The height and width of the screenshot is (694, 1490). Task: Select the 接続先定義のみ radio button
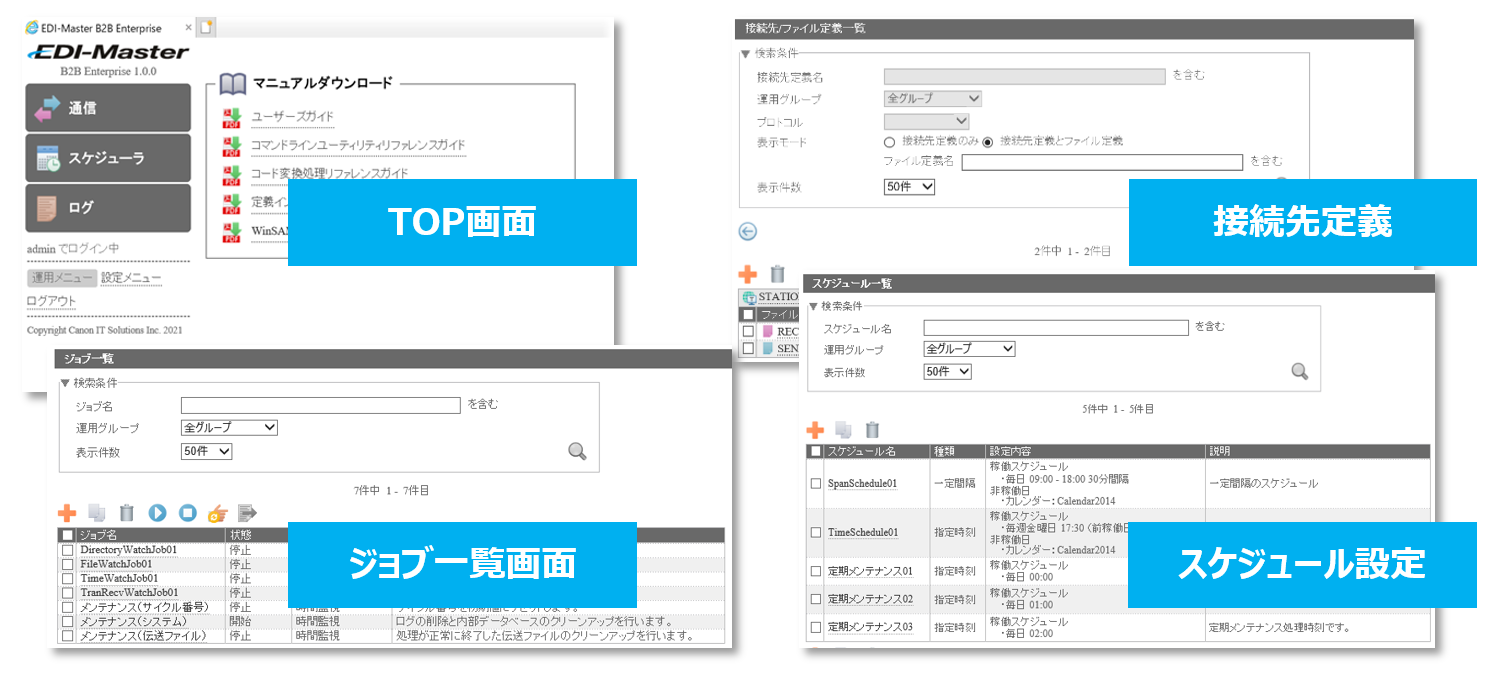[x=889, y=142]
